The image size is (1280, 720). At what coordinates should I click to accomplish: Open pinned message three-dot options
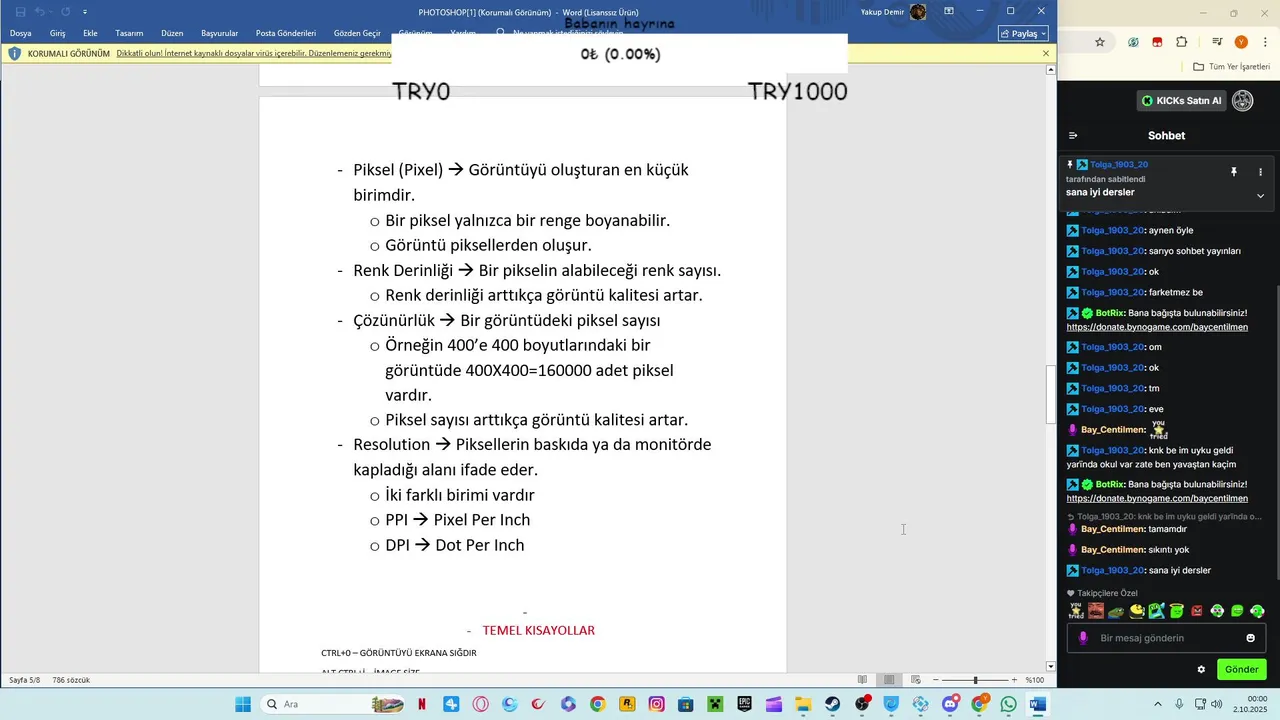pyautogui.click(x=1260, y=172)
